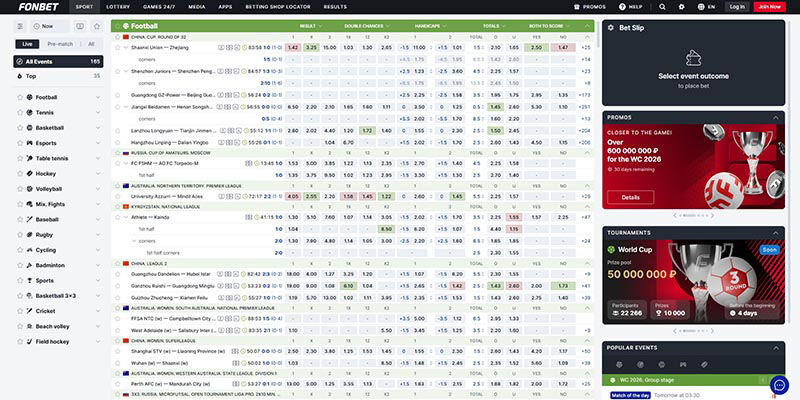The image size is (800, 400).
Task: Click the Football ball icon in the sidebar
Action: (30, 97)
